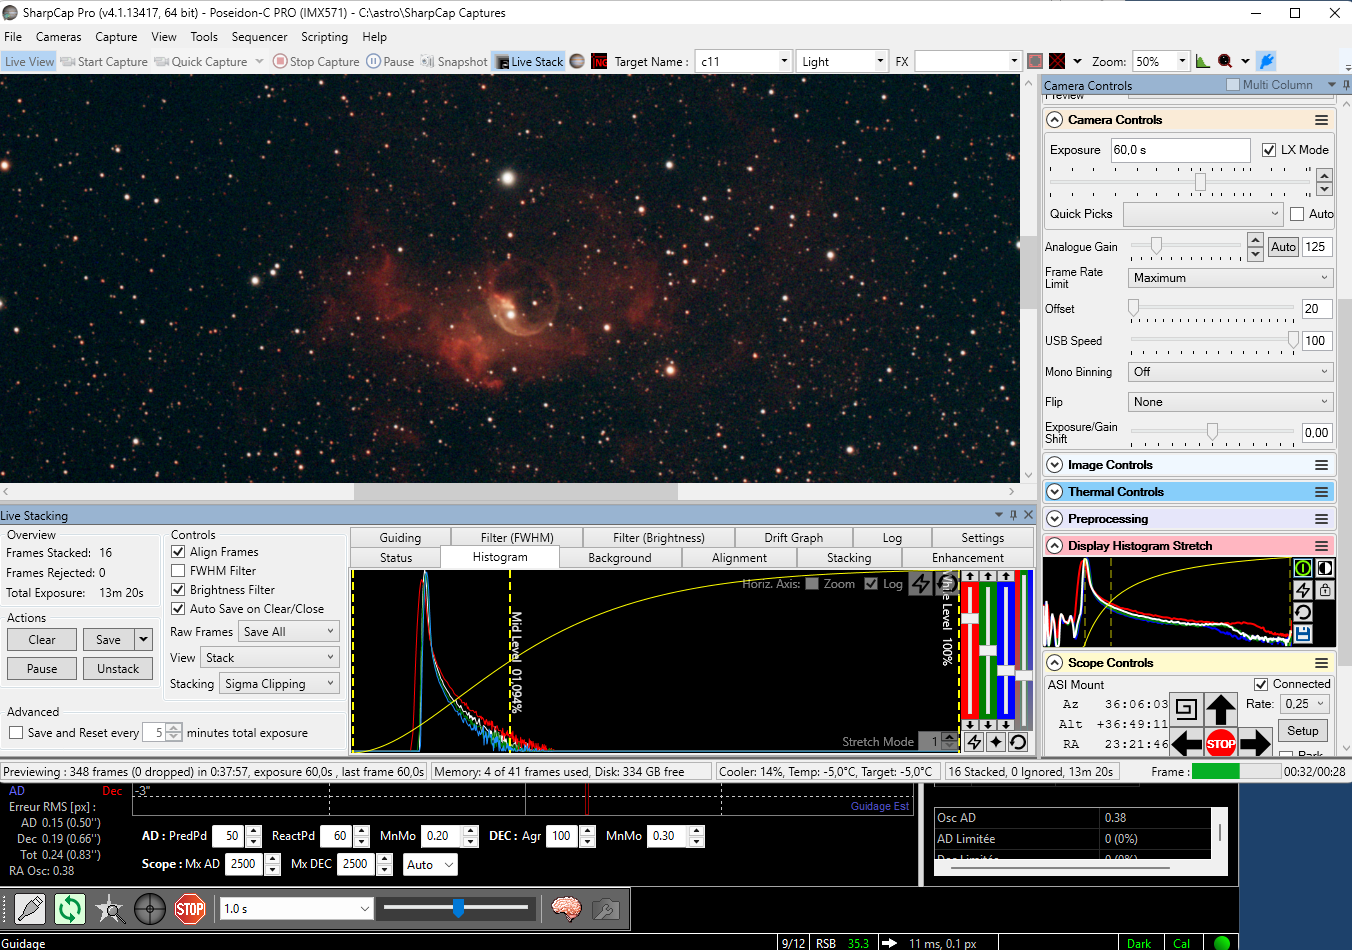Open the Cameras menu
1352x950 pixels.
coord(59,37)
